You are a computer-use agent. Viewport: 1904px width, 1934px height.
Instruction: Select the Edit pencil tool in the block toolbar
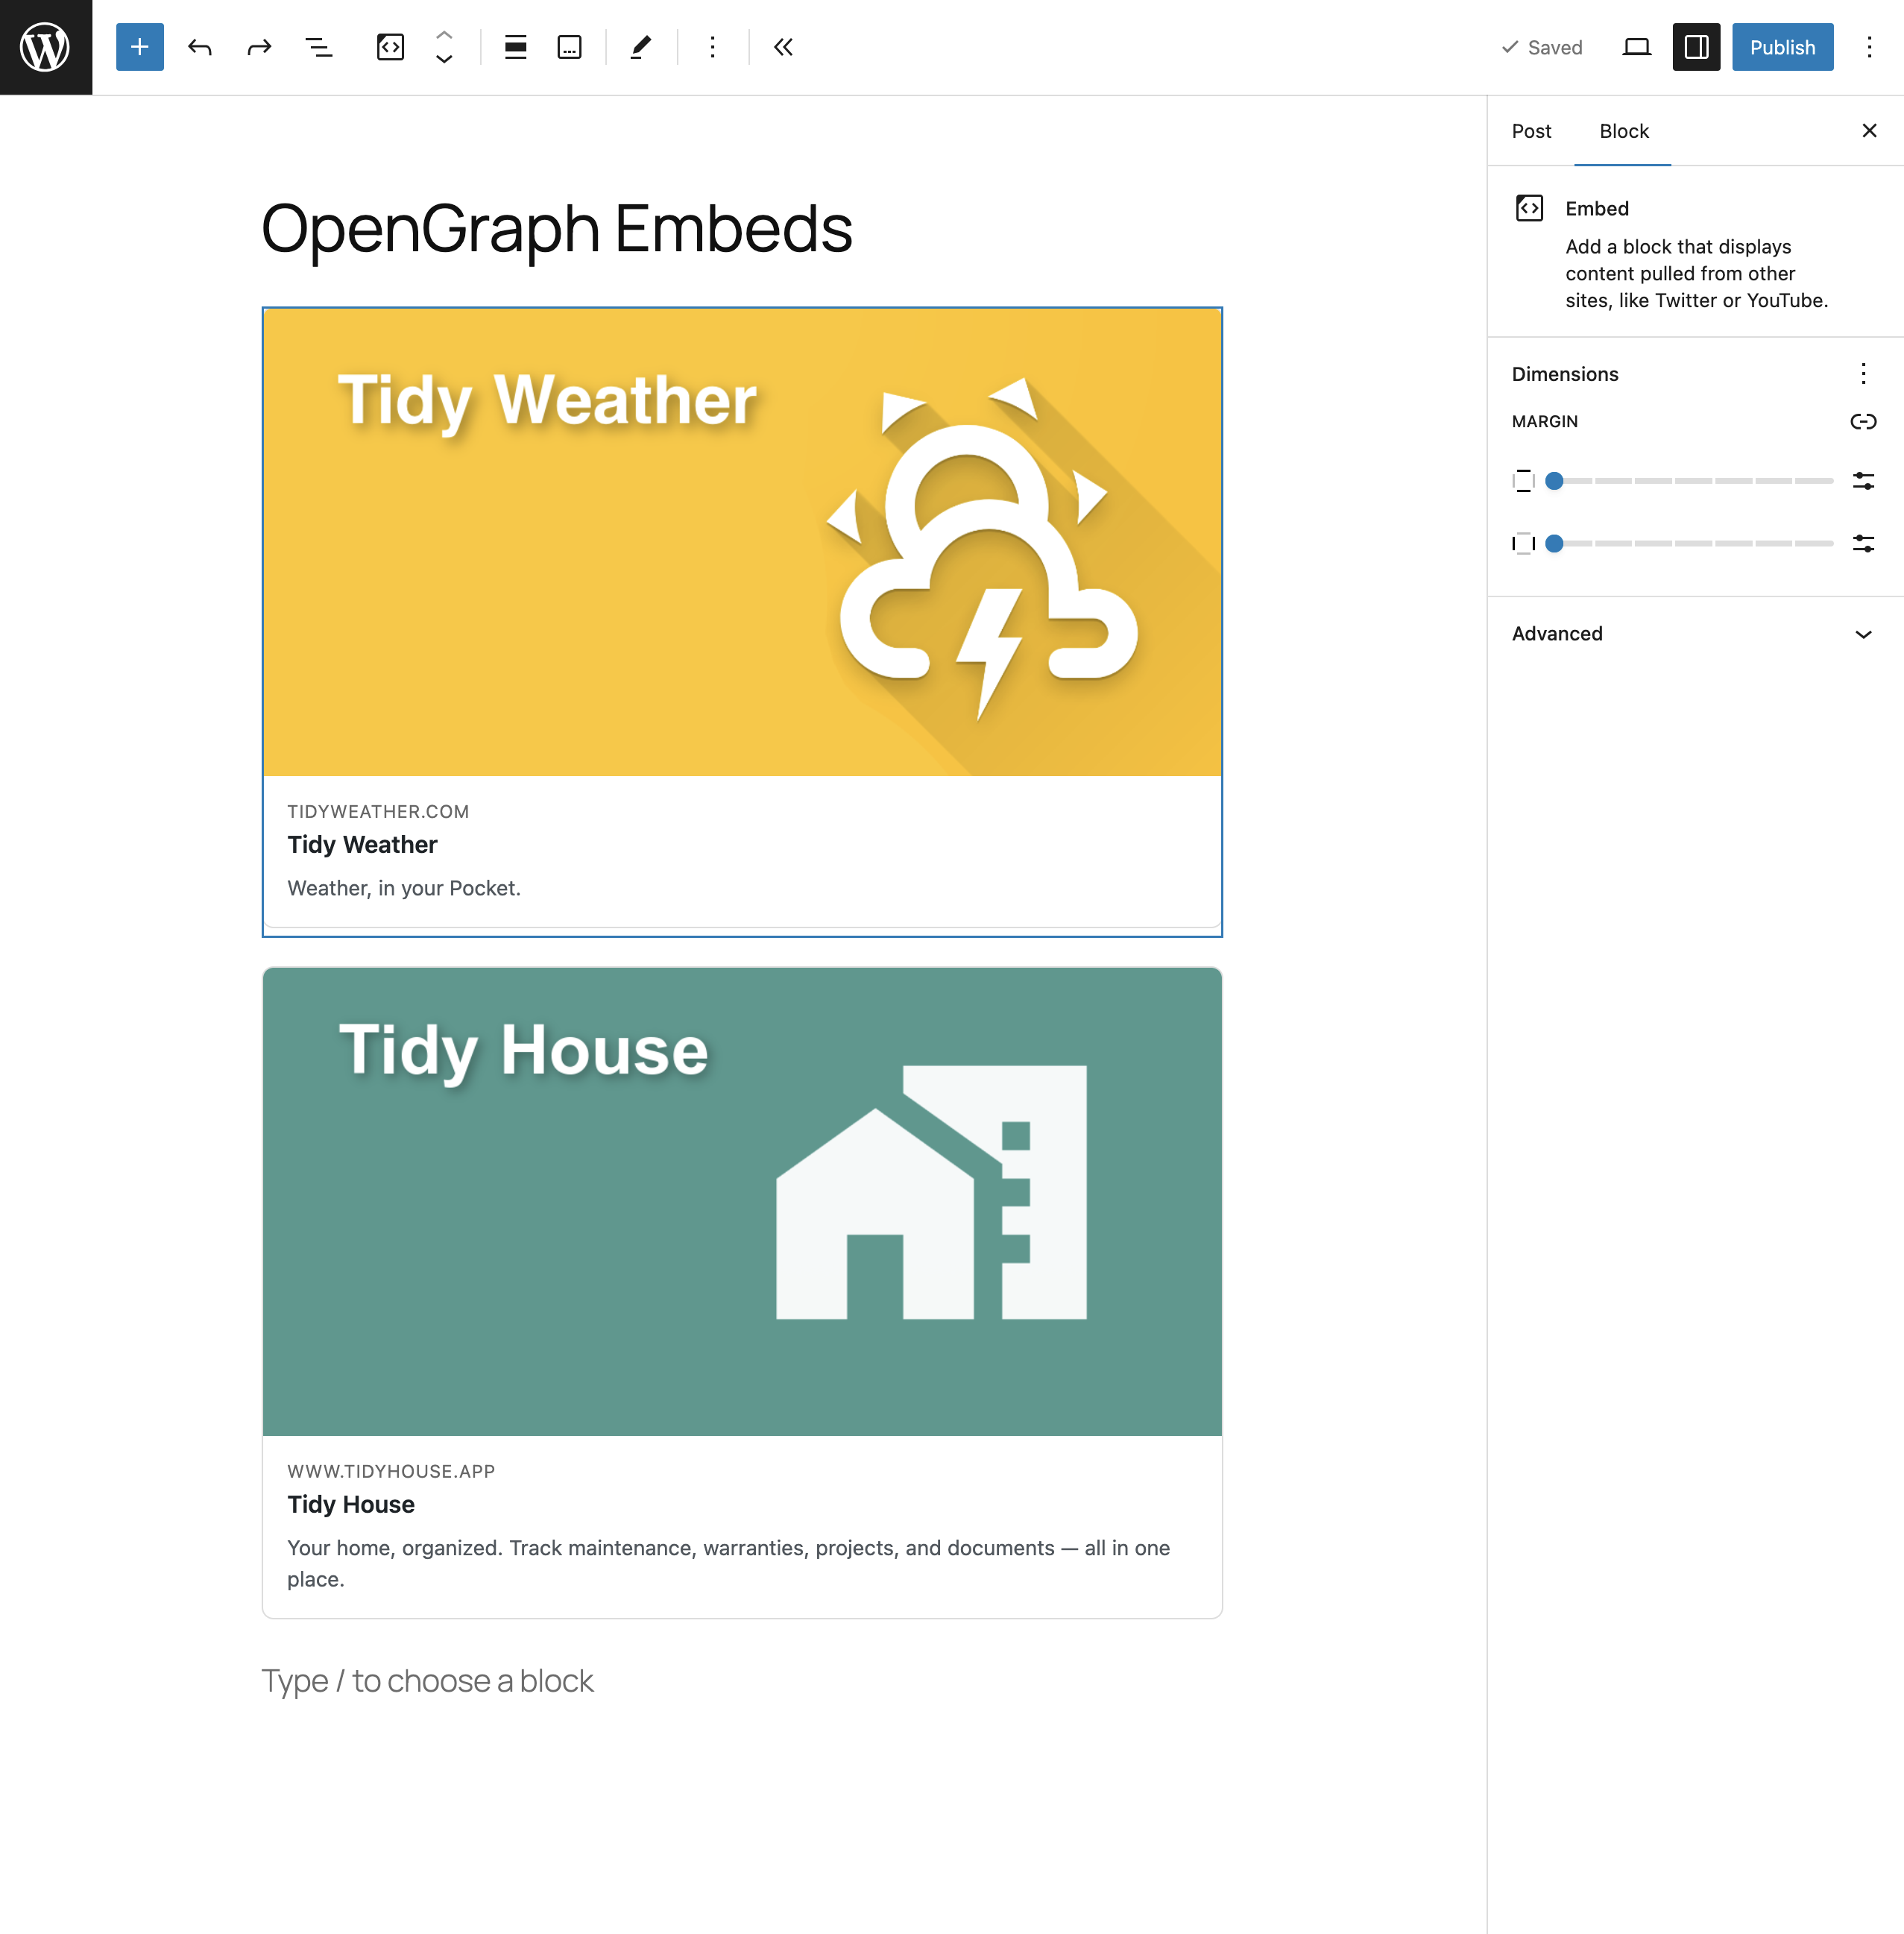click(x=640, y=47)
